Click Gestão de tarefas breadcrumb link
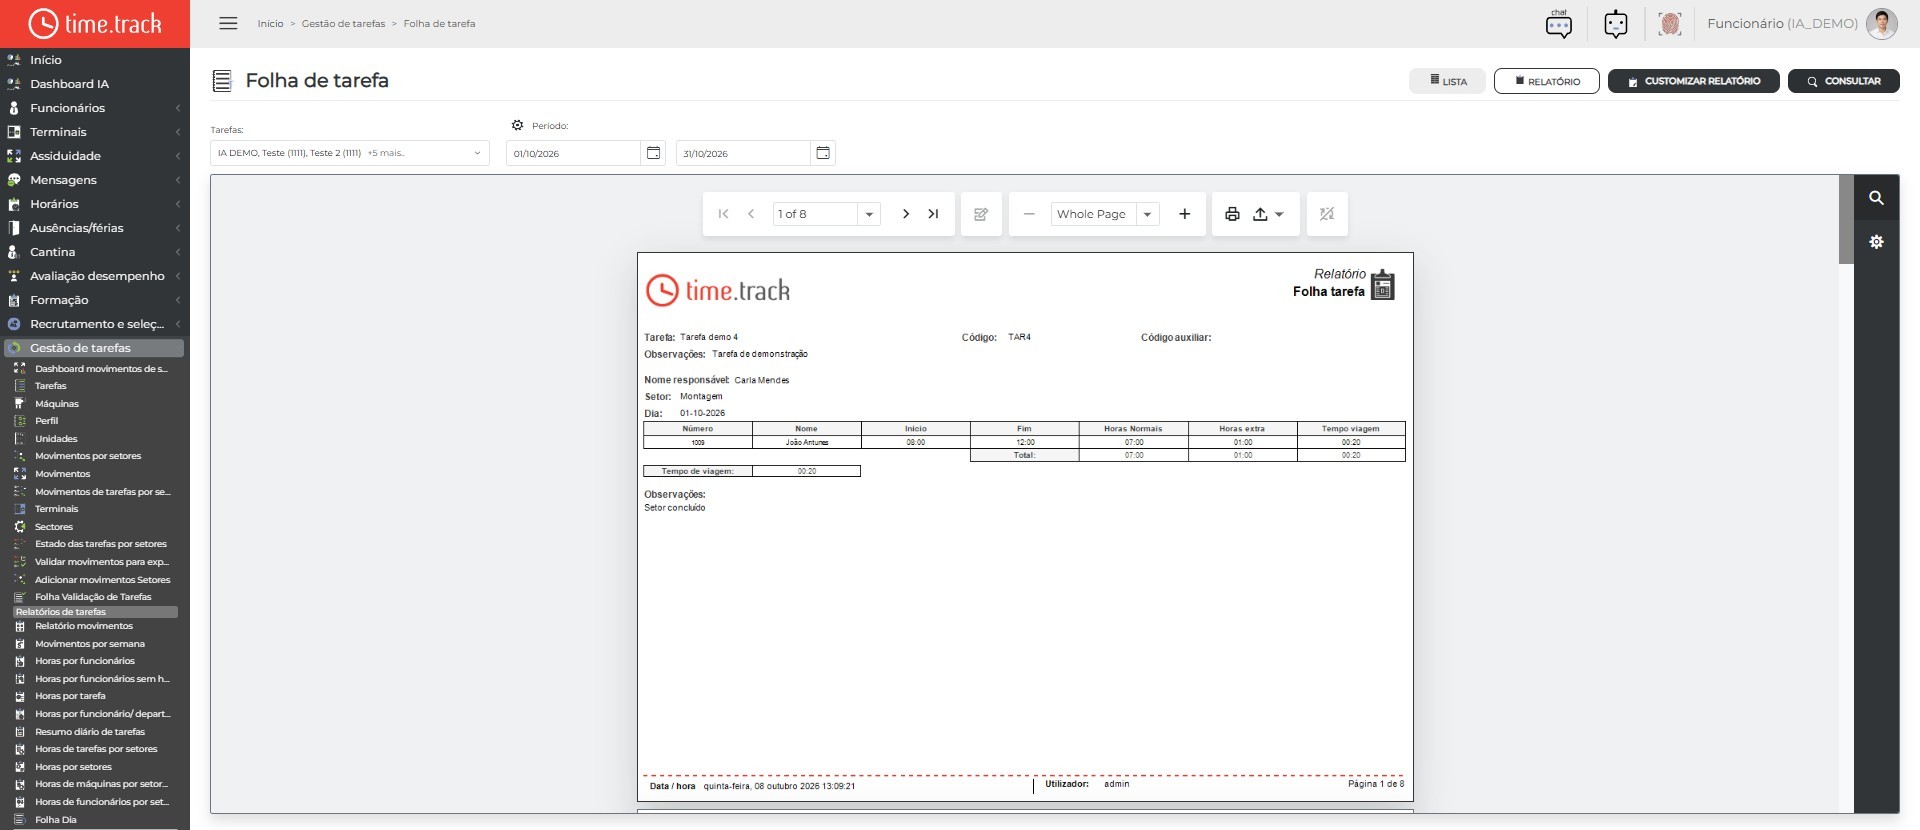This screenshot has height=830, width=1920. point(343,23)
